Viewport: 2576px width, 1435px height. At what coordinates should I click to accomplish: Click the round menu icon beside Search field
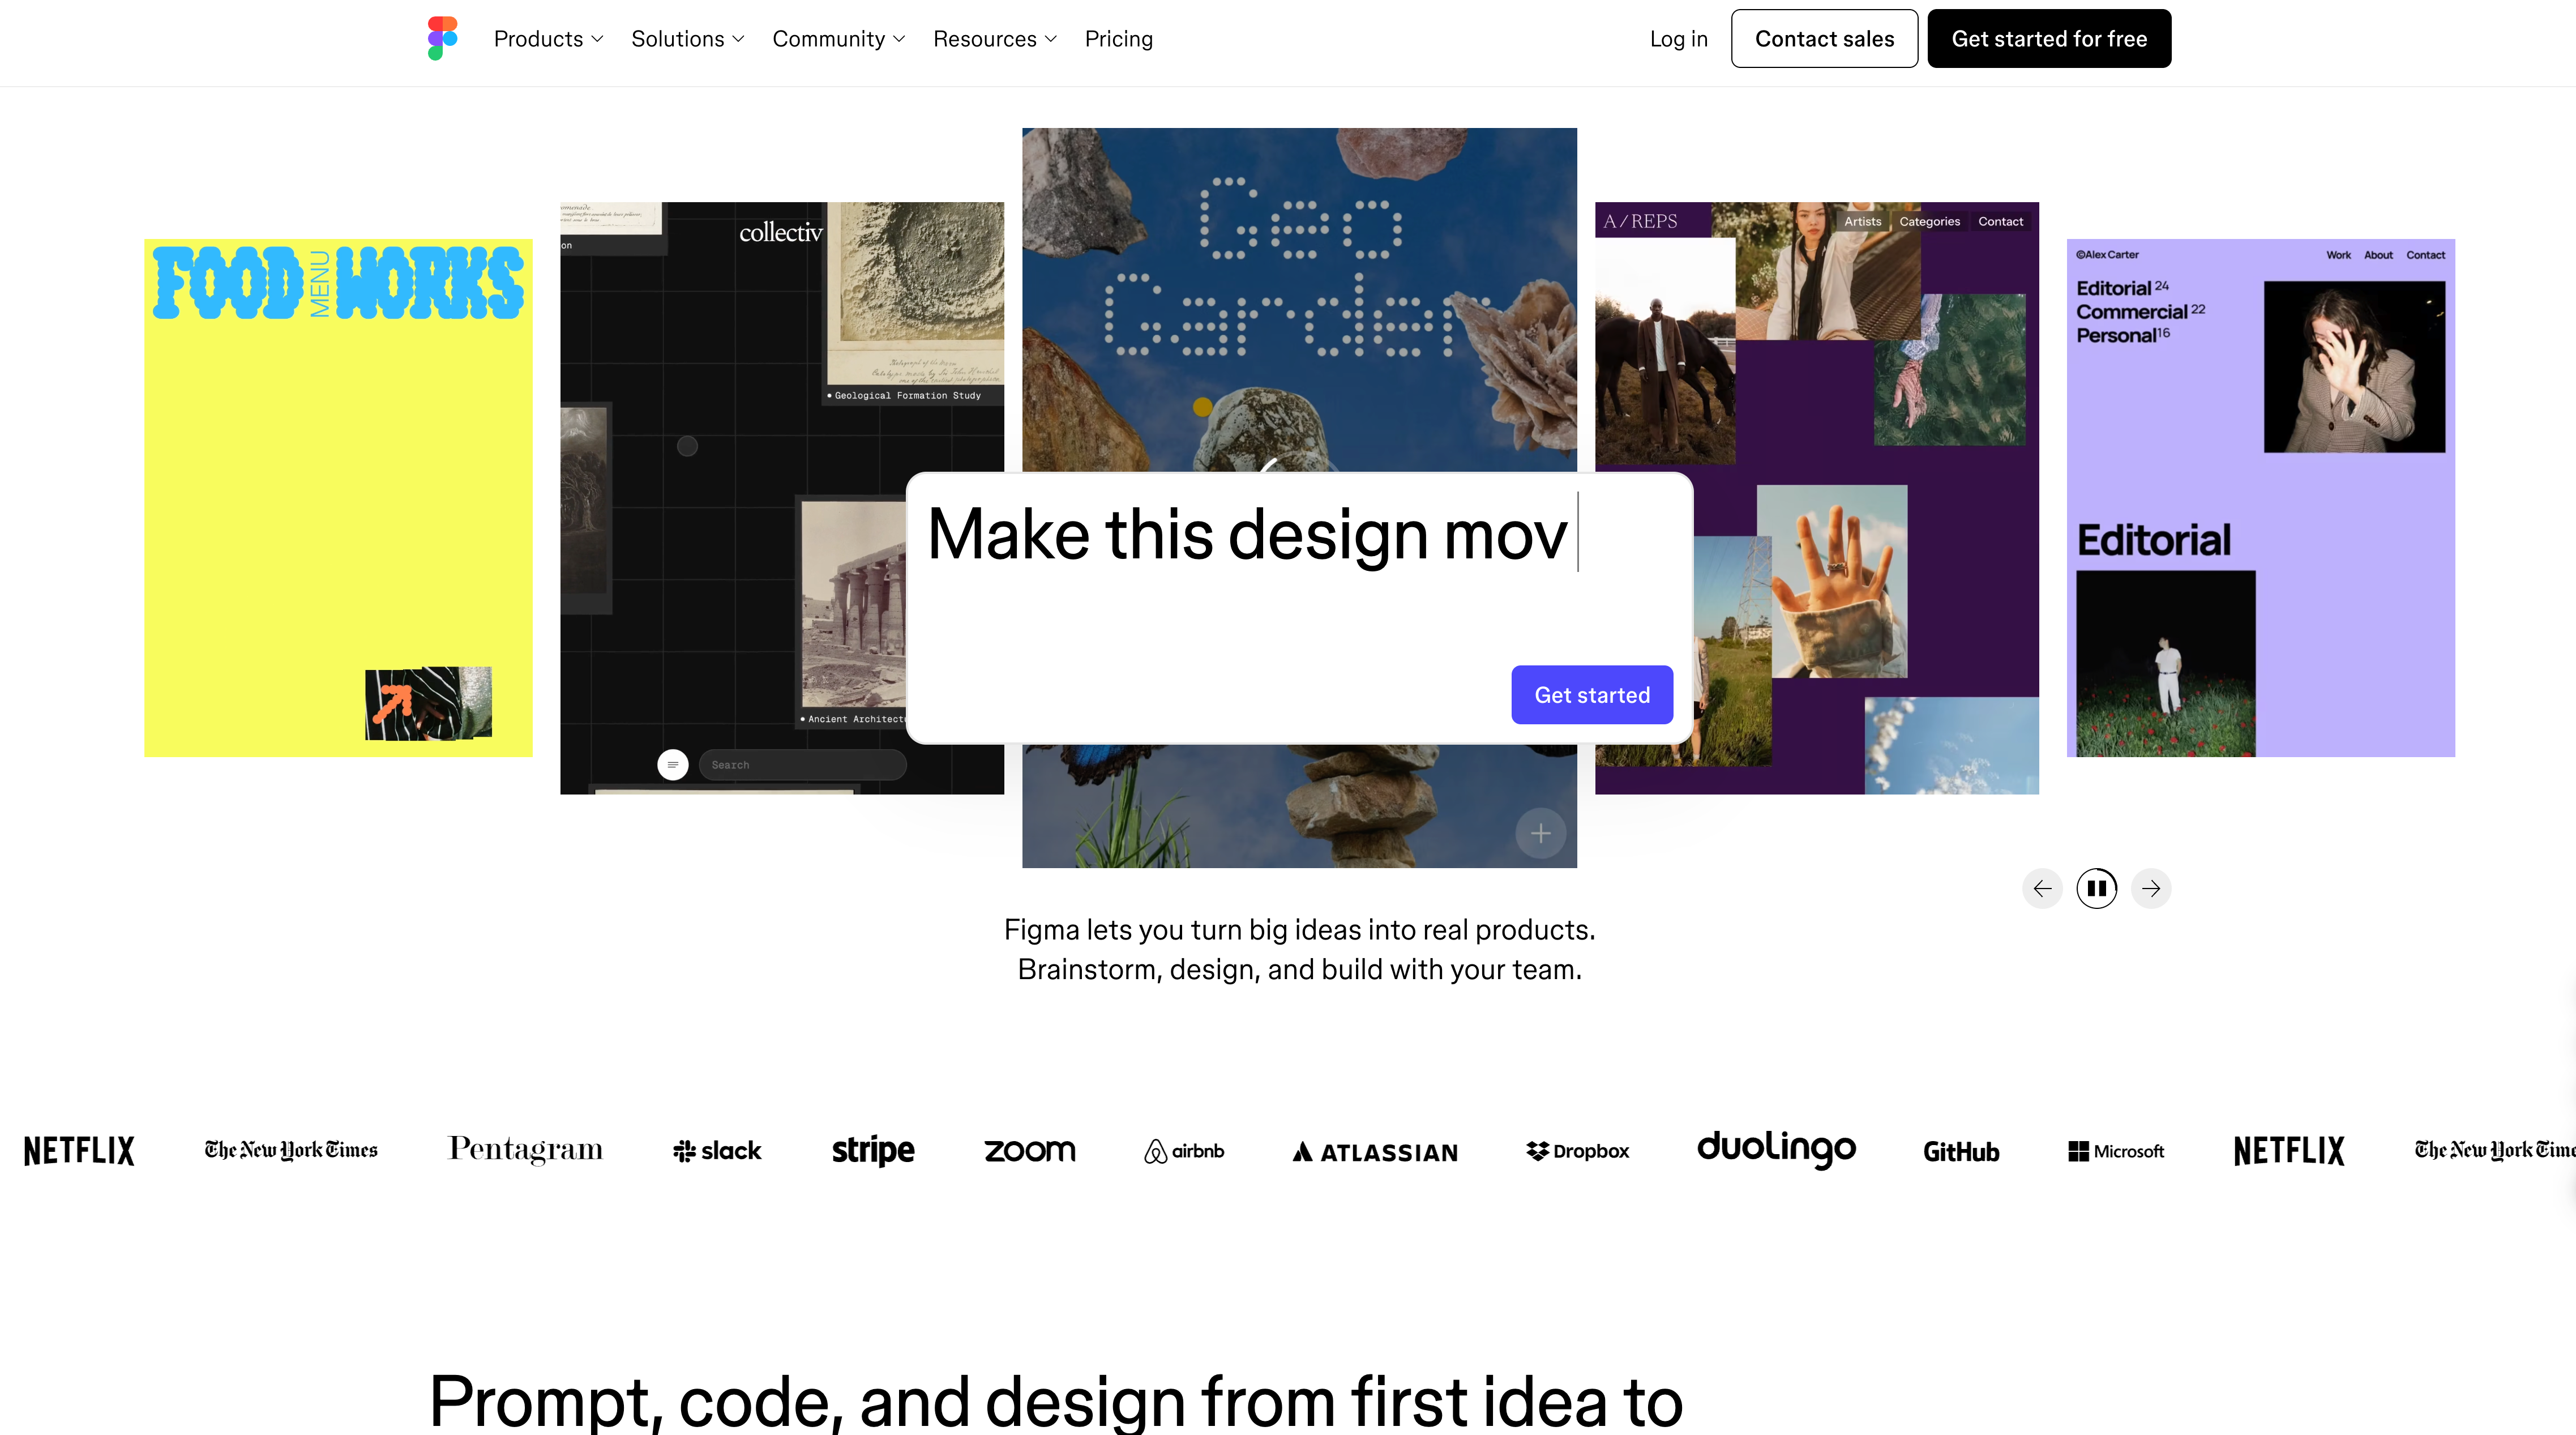coord(673,765)
